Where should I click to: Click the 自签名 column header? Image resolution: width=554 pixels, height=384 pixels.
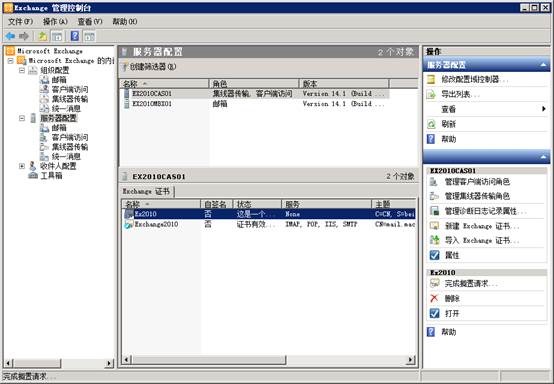pyautogui.click(x=217, y=204)
